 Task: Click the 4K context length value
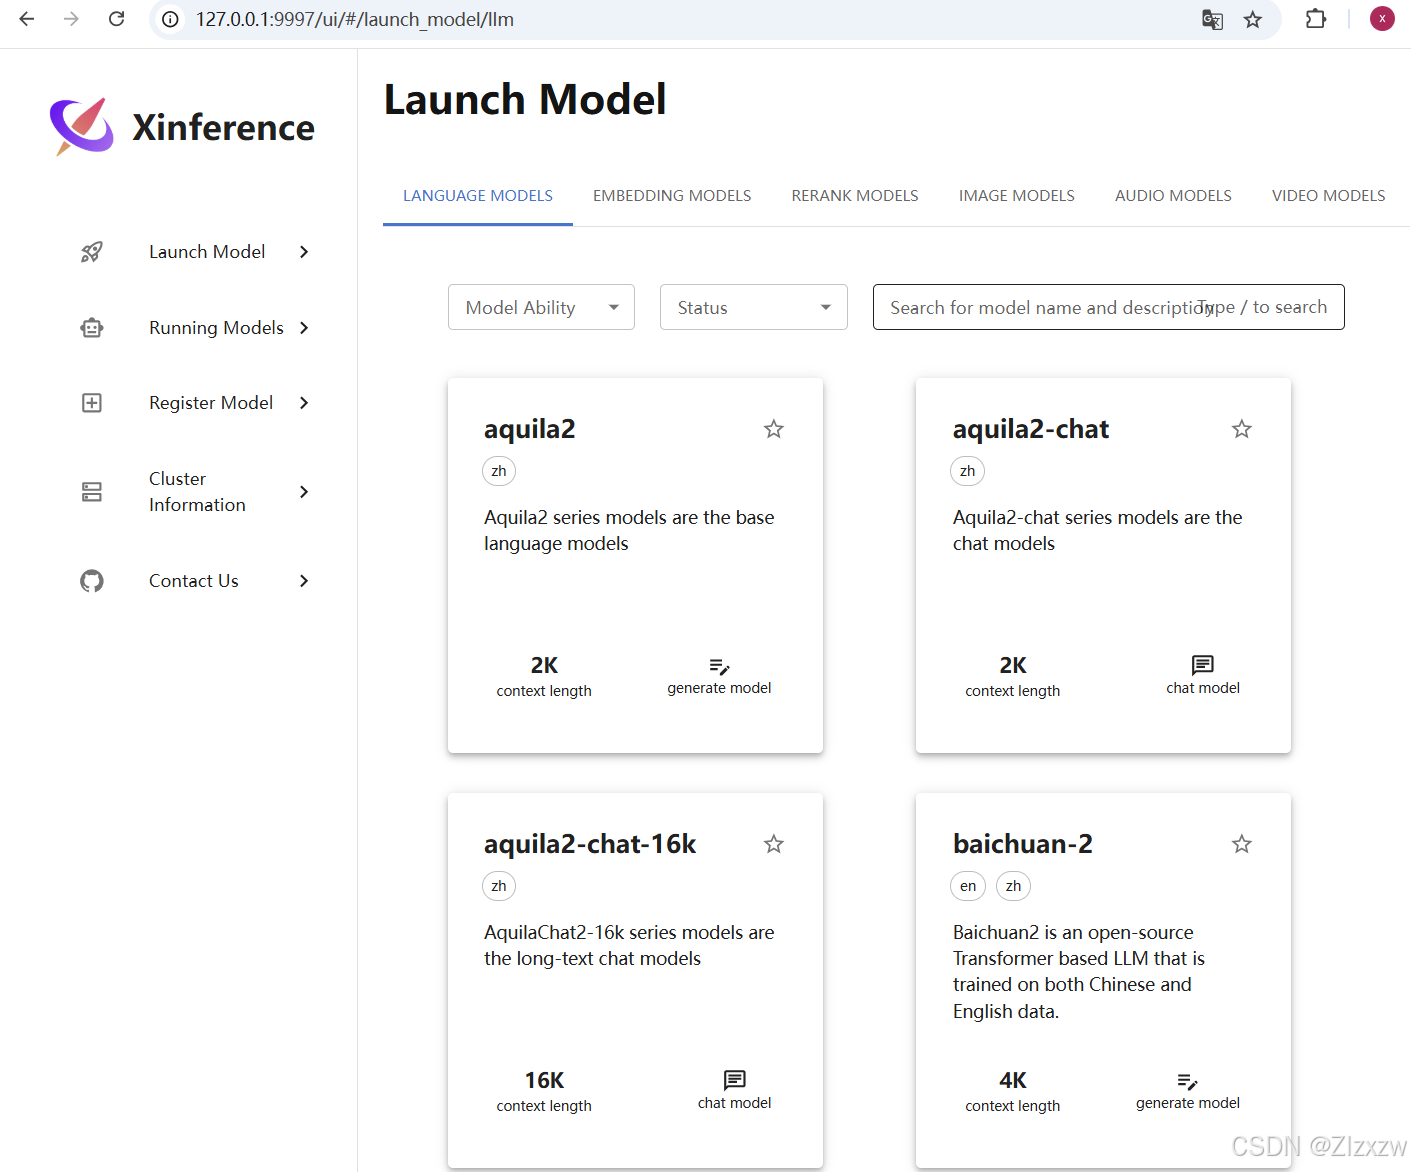[x=1013, y=1080]
